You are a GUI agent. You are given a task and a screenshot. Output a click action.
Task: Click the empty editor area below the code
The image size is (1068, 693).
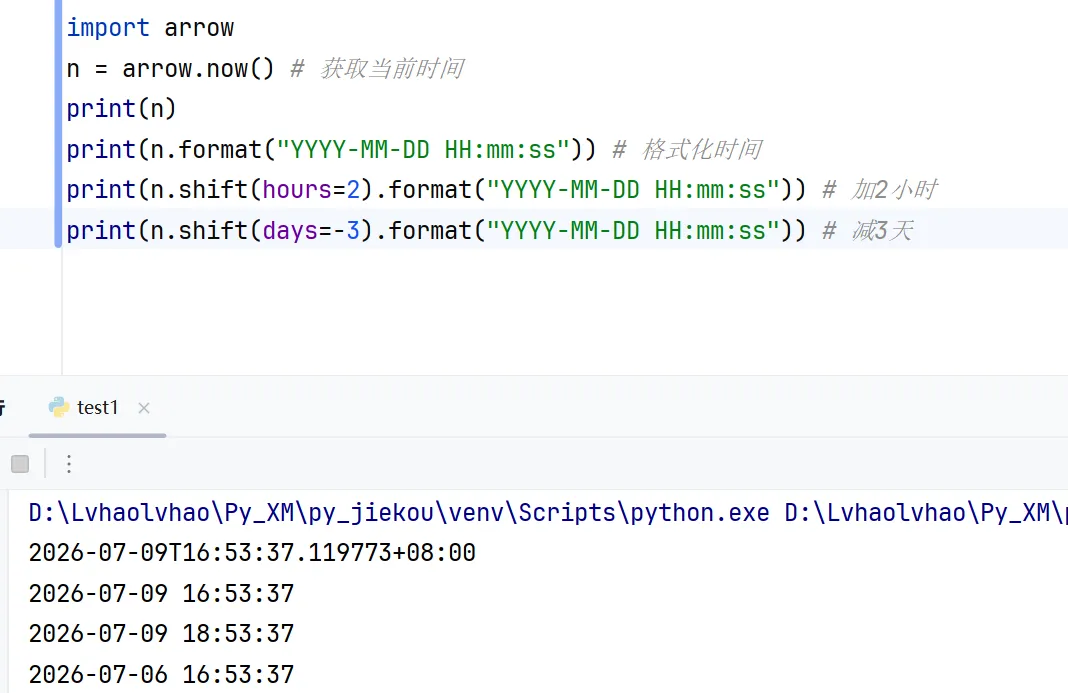pyautogui.click(x=565, y=312)
